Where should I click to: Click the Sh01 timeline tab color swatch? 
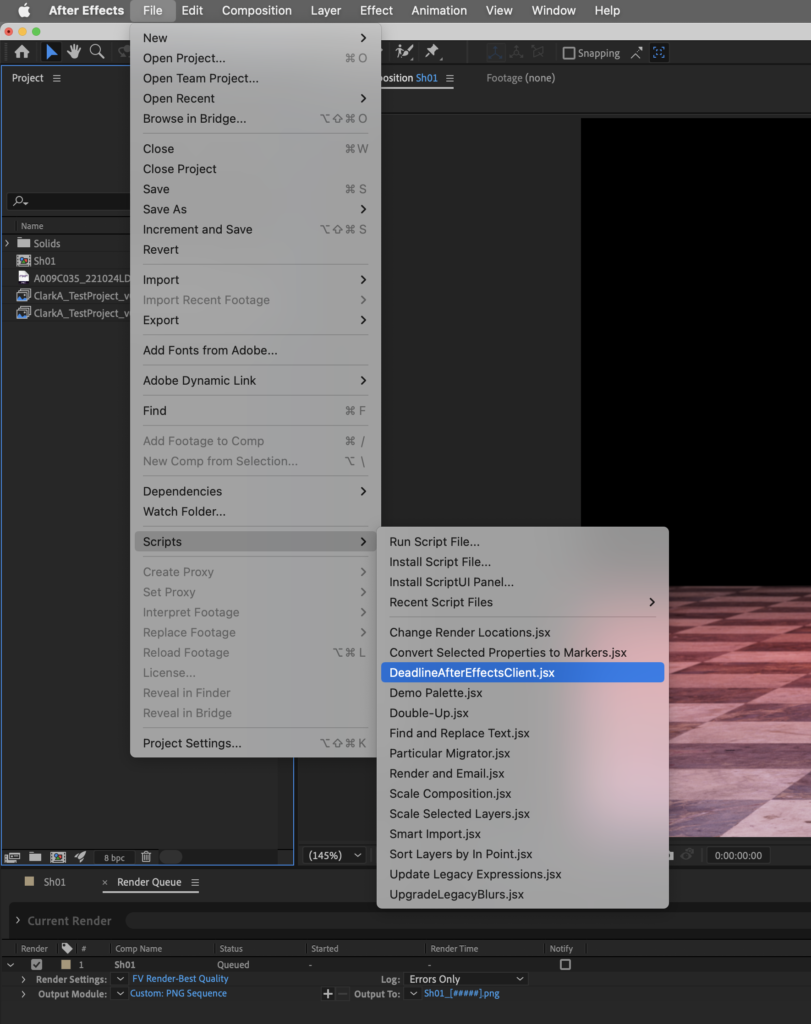point(29,882)
